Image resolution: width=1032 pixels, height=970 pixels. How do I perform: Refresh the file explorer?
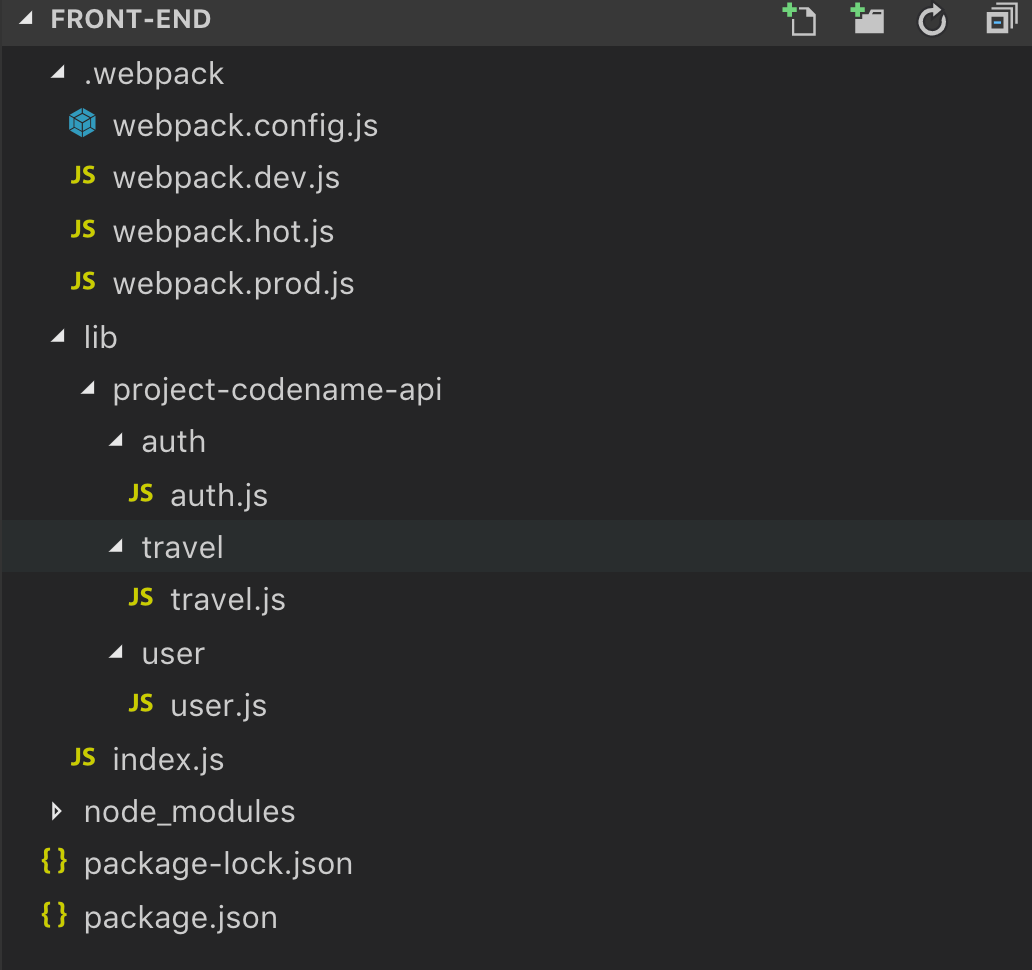(932, 20)
